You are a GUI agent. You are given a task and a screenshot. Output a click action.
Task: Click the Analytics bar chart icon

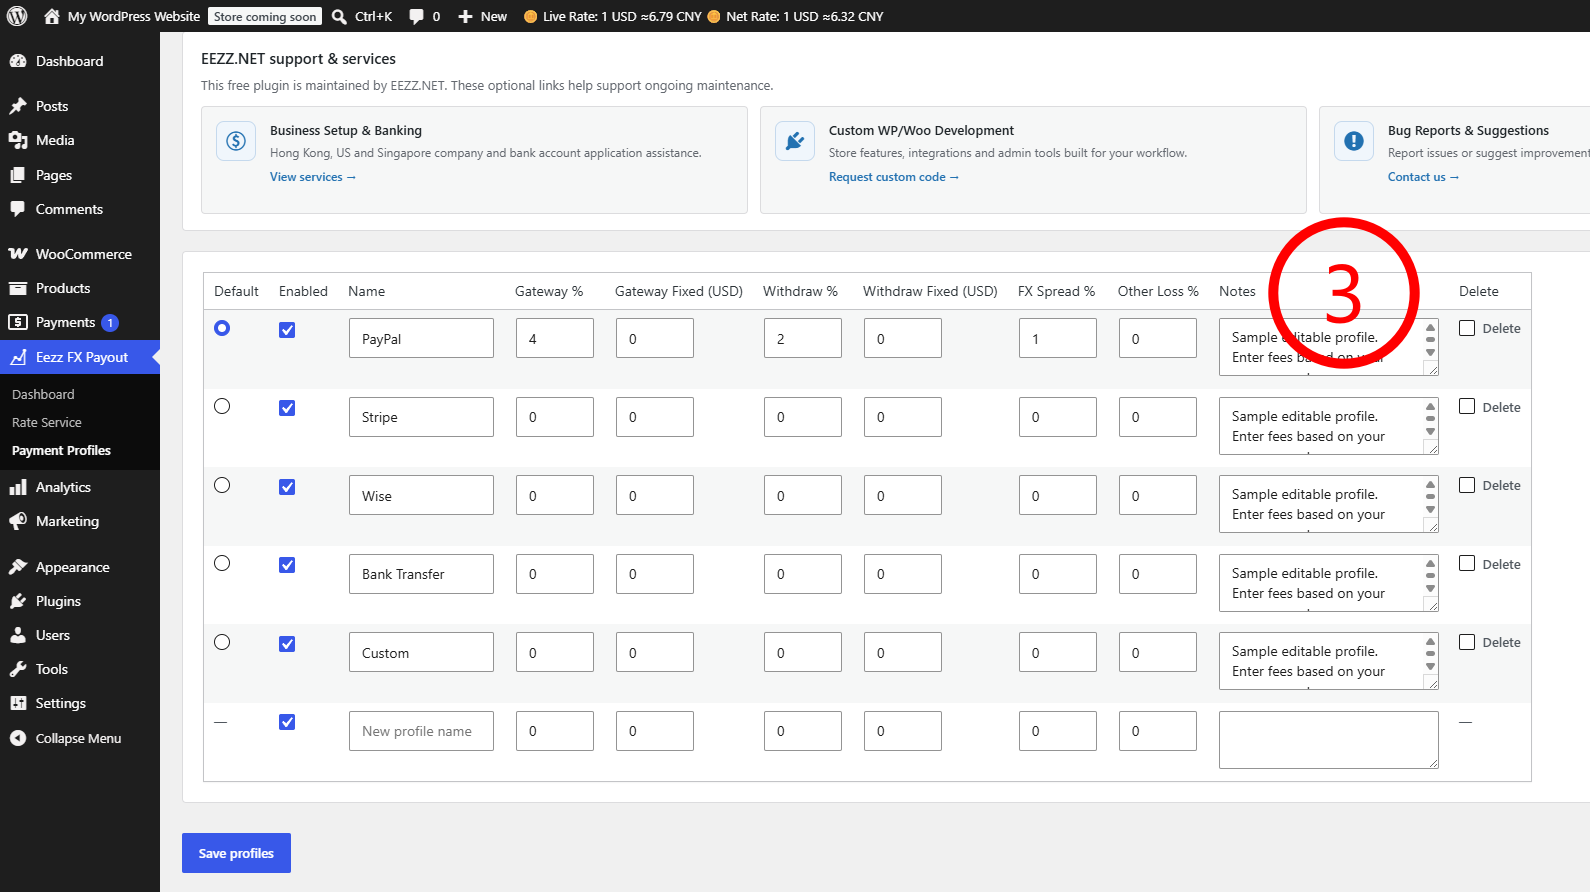18,487
